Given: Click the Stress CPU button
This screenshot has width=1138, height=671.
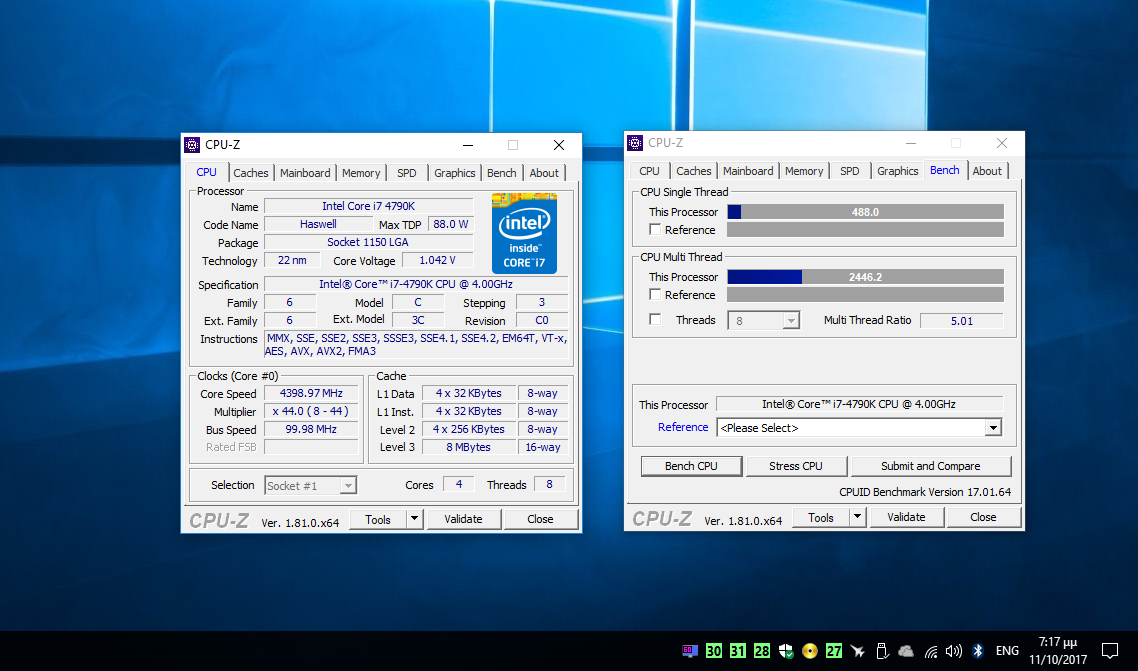Looking at the screenshot, I should [x=796, y=466].
